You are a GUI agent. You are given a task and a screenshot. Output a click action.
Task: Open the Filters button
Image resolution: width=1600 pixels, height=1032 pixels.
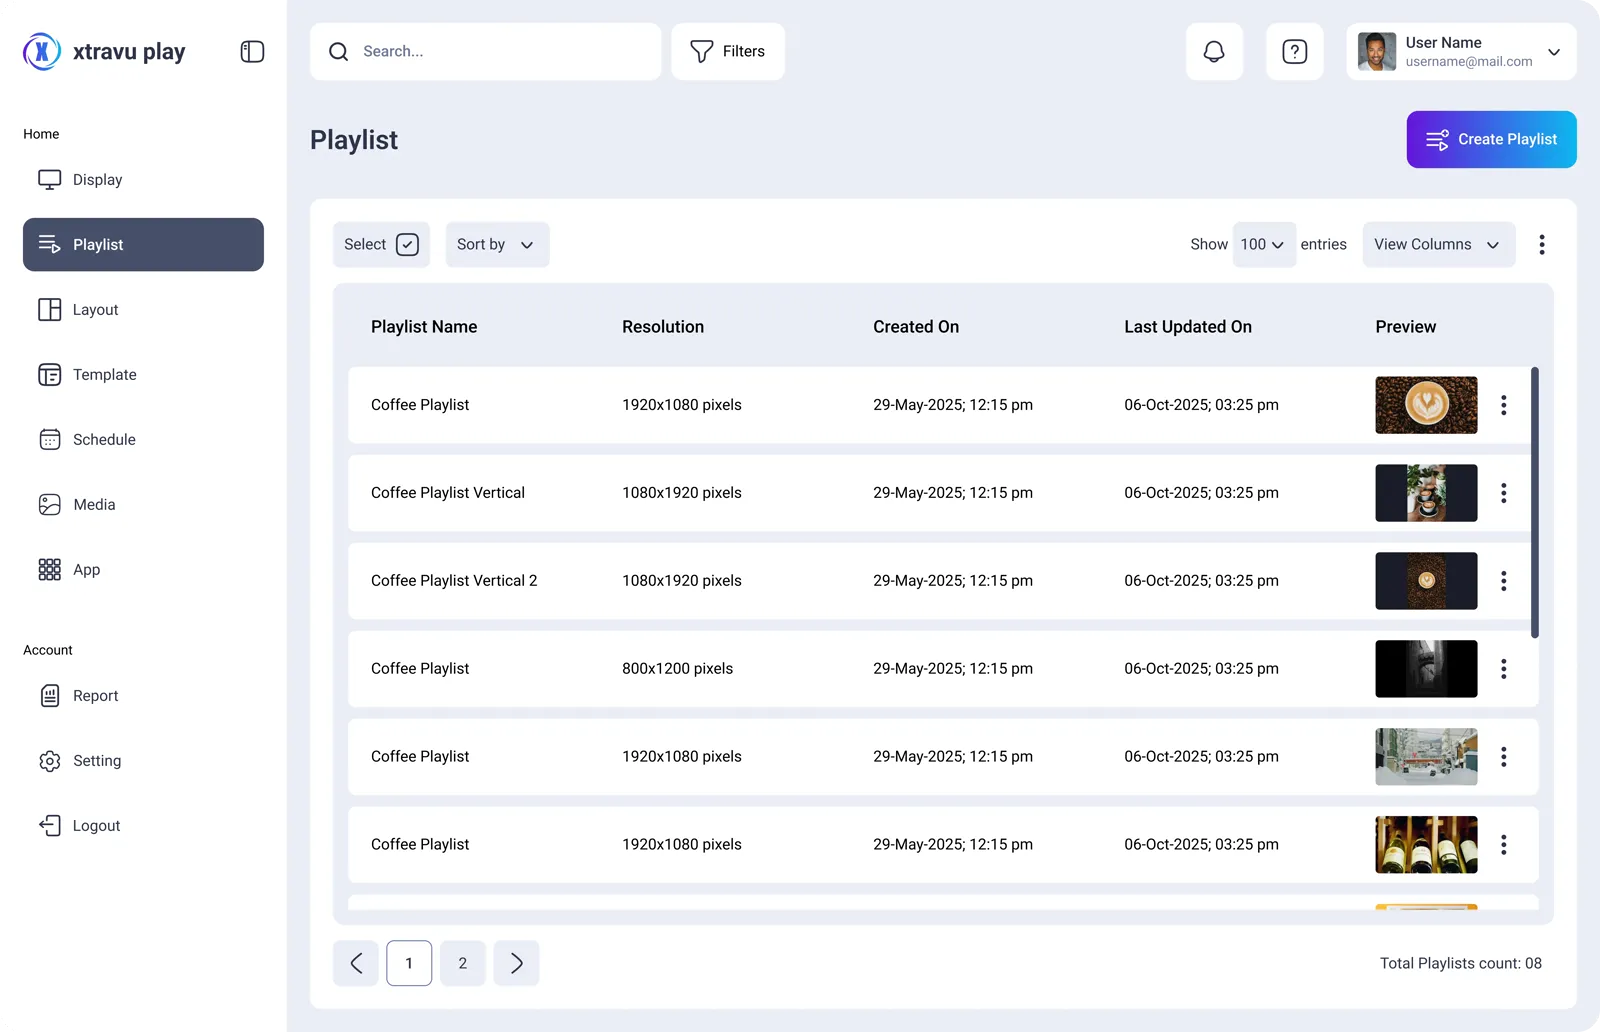(x=728, y=52)
